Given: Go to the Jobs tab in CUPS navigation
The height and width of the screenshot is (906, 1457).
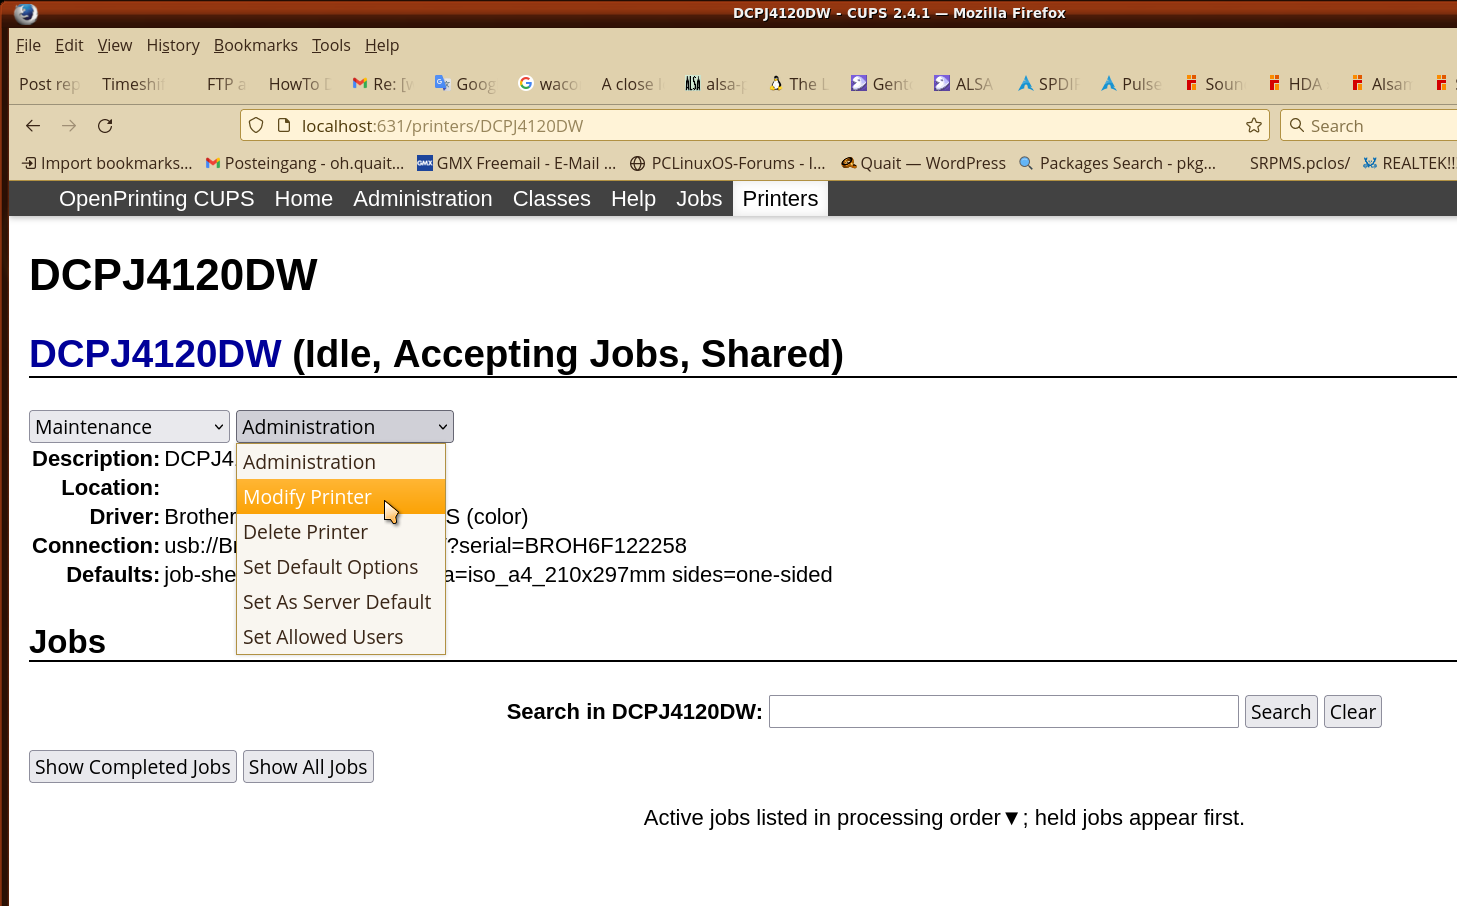Looking at the screenshot, I should tap(698, 199).
